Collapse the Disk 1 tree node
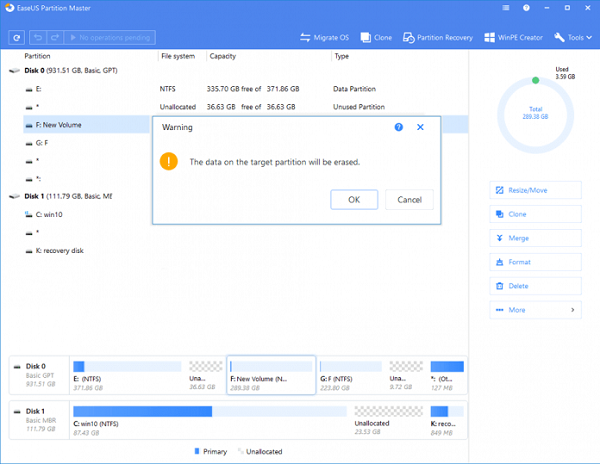Screen dimensions: 600x464 [x=13, y=196]
